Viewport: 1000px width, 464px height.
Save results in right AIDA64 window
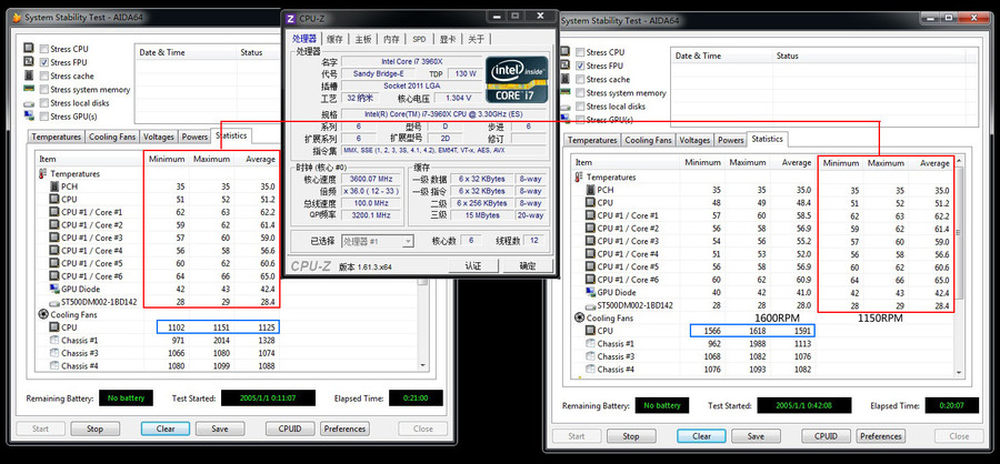(756, 437)
